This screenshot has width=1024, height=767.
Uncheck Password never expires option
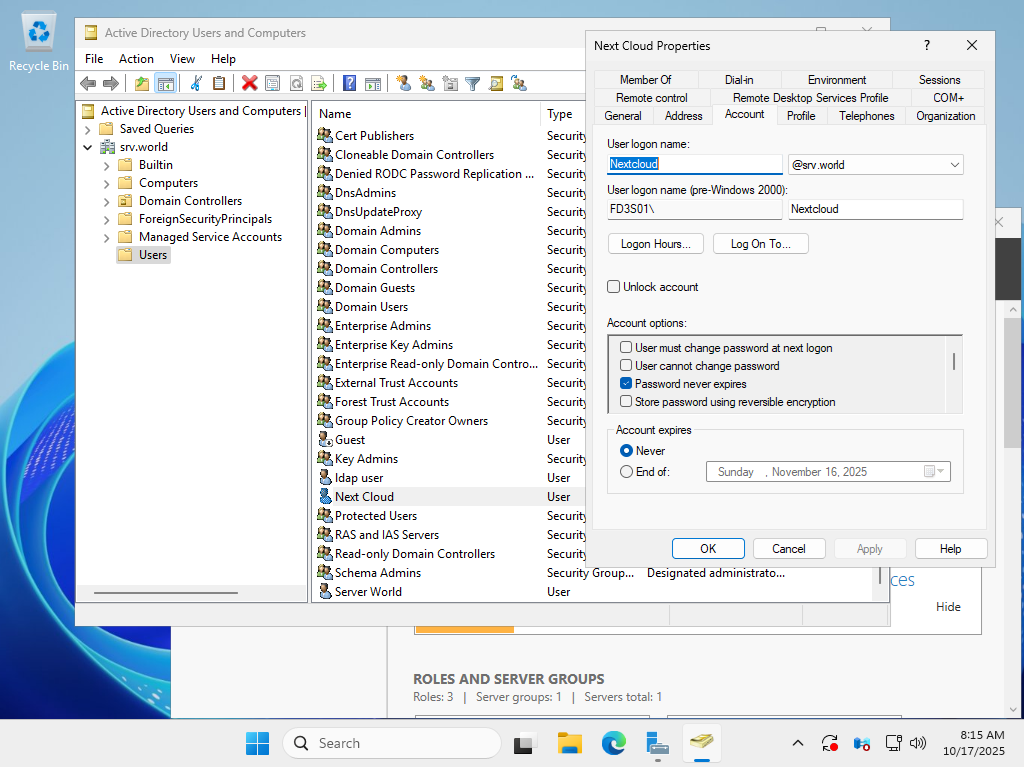coord(626,384)
